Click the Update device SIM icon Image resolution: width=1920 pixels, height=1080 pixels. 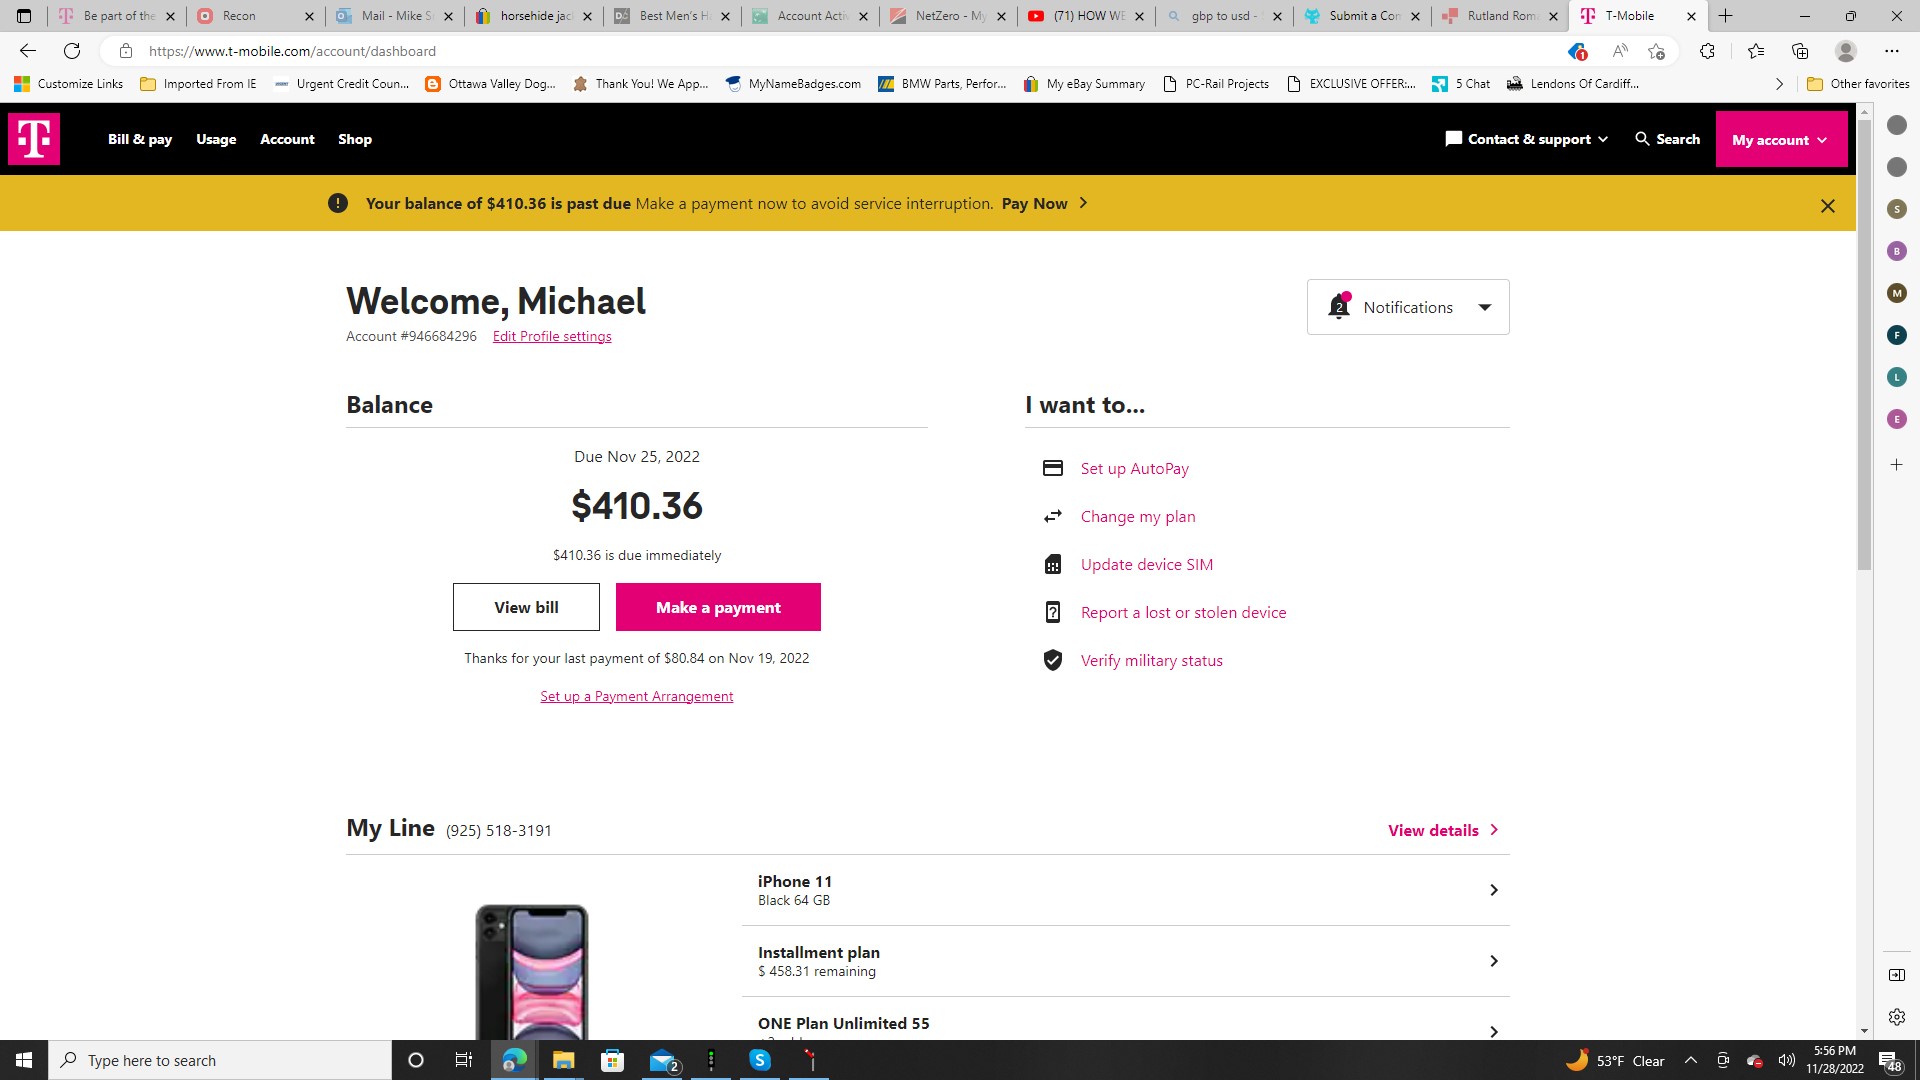(x=1052, y=564)
